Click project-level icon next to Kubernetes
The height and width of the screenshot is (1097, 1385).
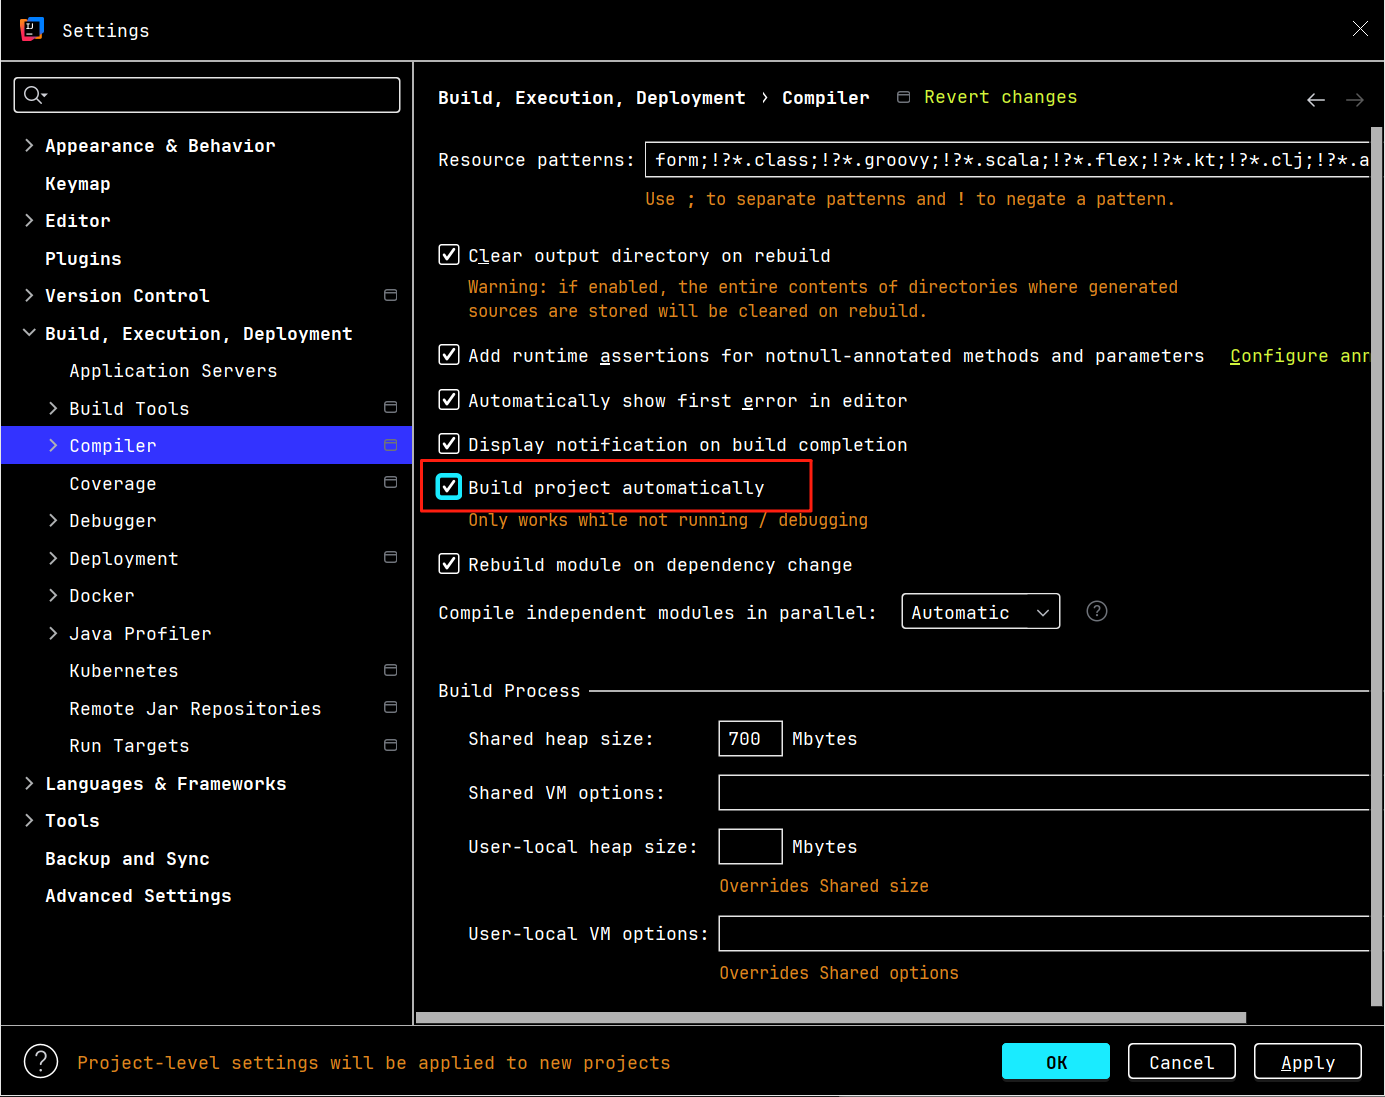pos(390,670)
